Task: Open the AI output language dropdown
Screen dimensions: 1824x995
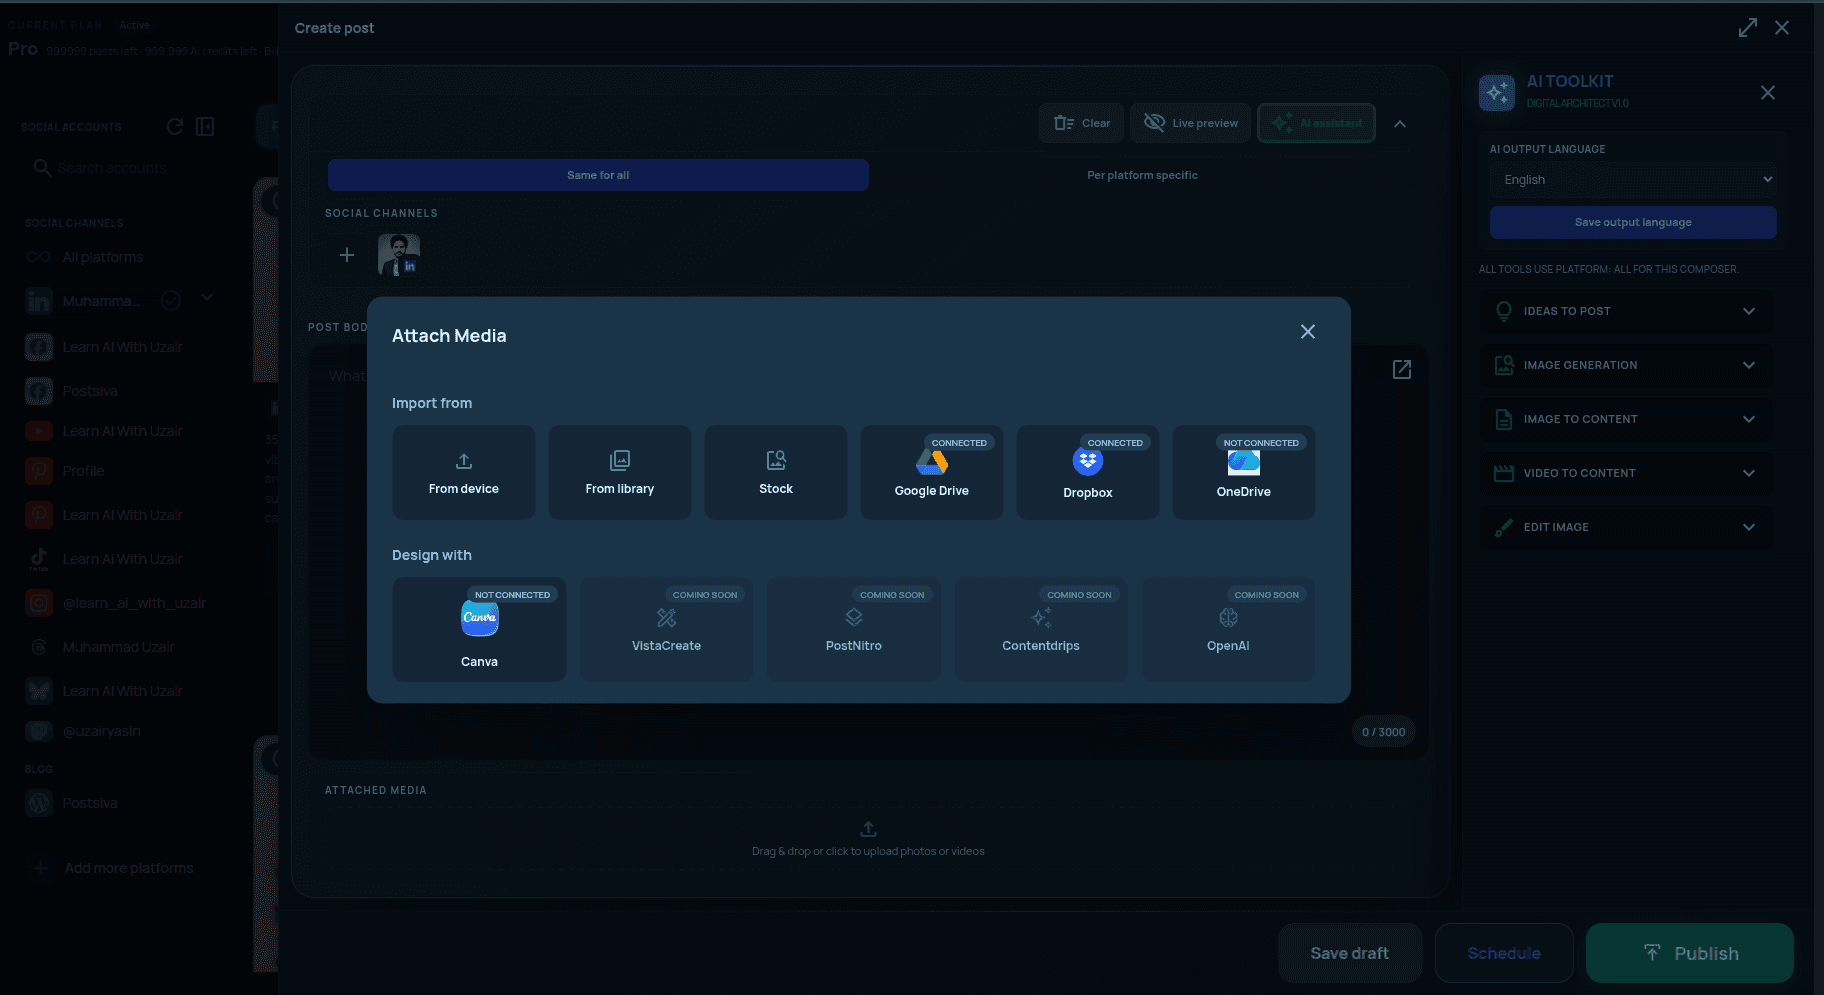Action: pos(1634,180)
